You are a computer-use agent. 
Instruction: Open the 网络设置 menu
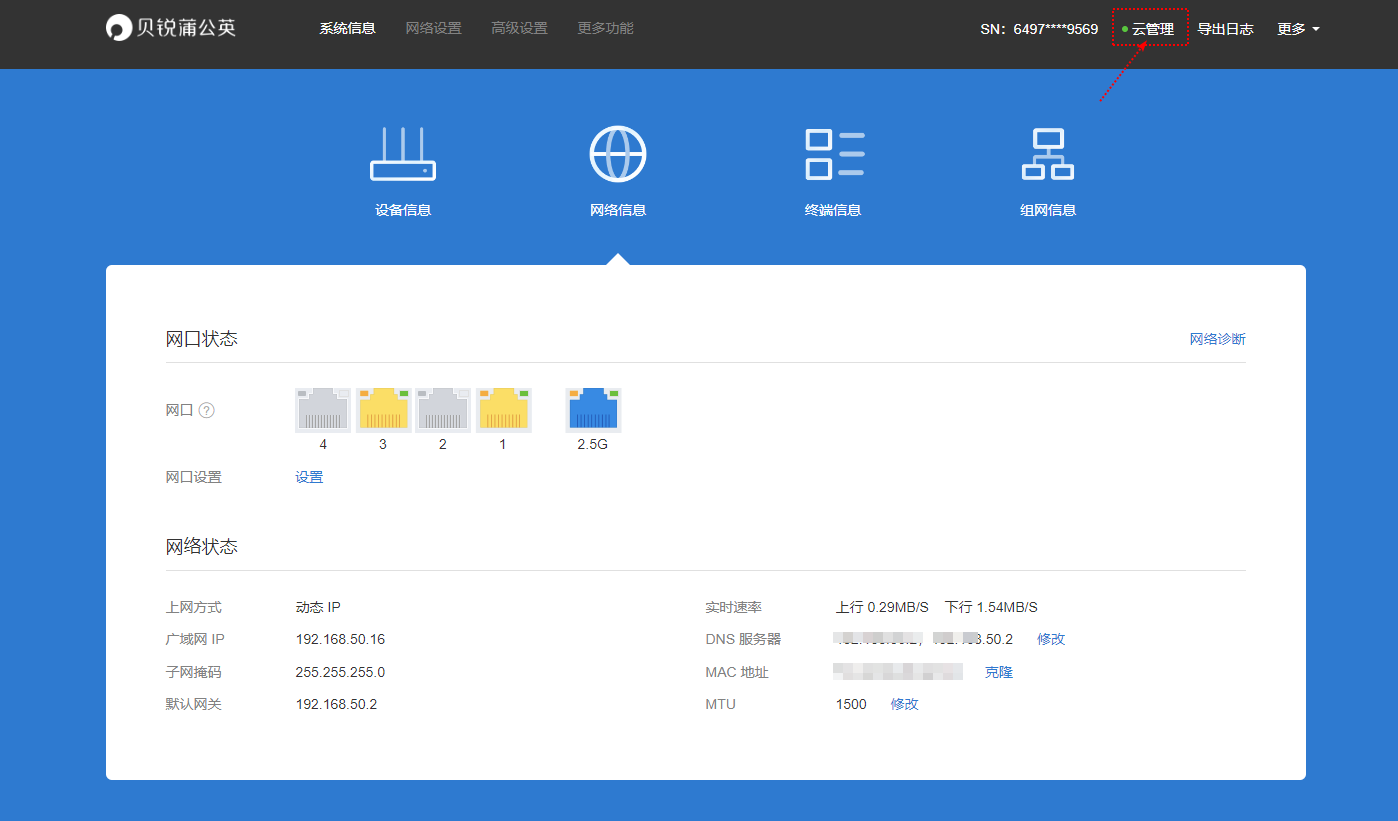coord(433,28)
